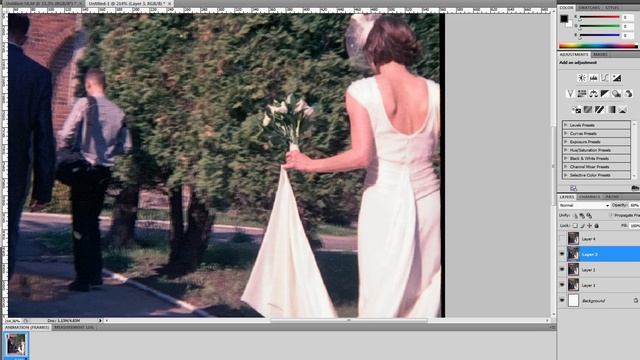The width and height of the screenshot is (640, 360).
Task: Switch to the Paths tab
Action: (x=611, y=197)
